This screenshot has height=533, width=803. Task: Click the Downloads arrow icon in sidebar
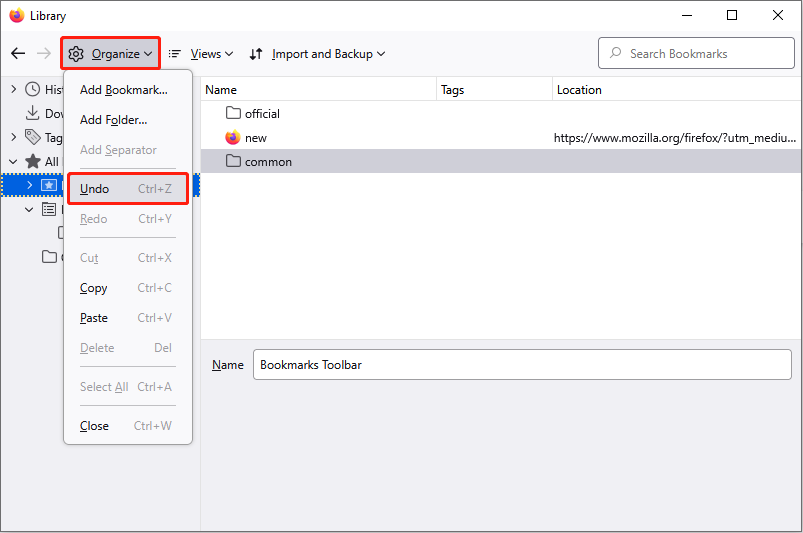pyautogui.click(x=33, y=114)
